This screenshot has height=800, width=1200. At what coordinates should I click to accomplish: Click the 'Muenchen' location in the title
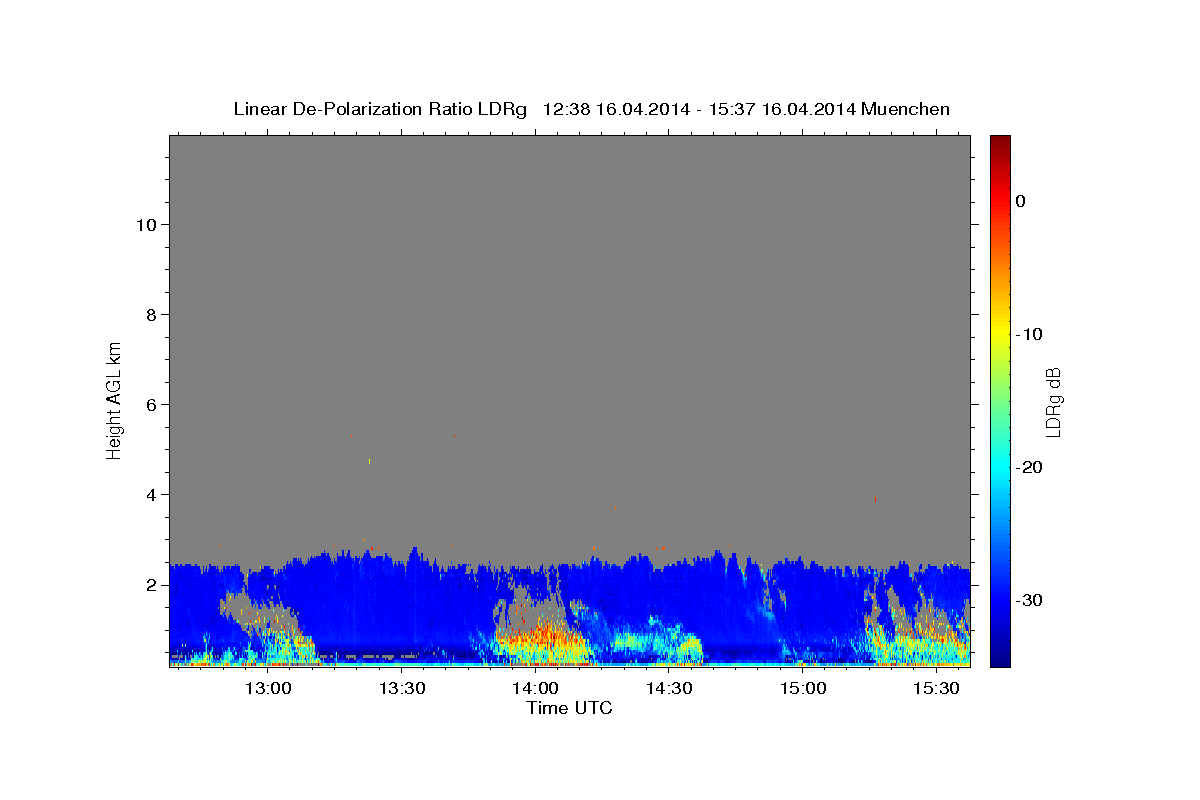click(x=904, y=109)
